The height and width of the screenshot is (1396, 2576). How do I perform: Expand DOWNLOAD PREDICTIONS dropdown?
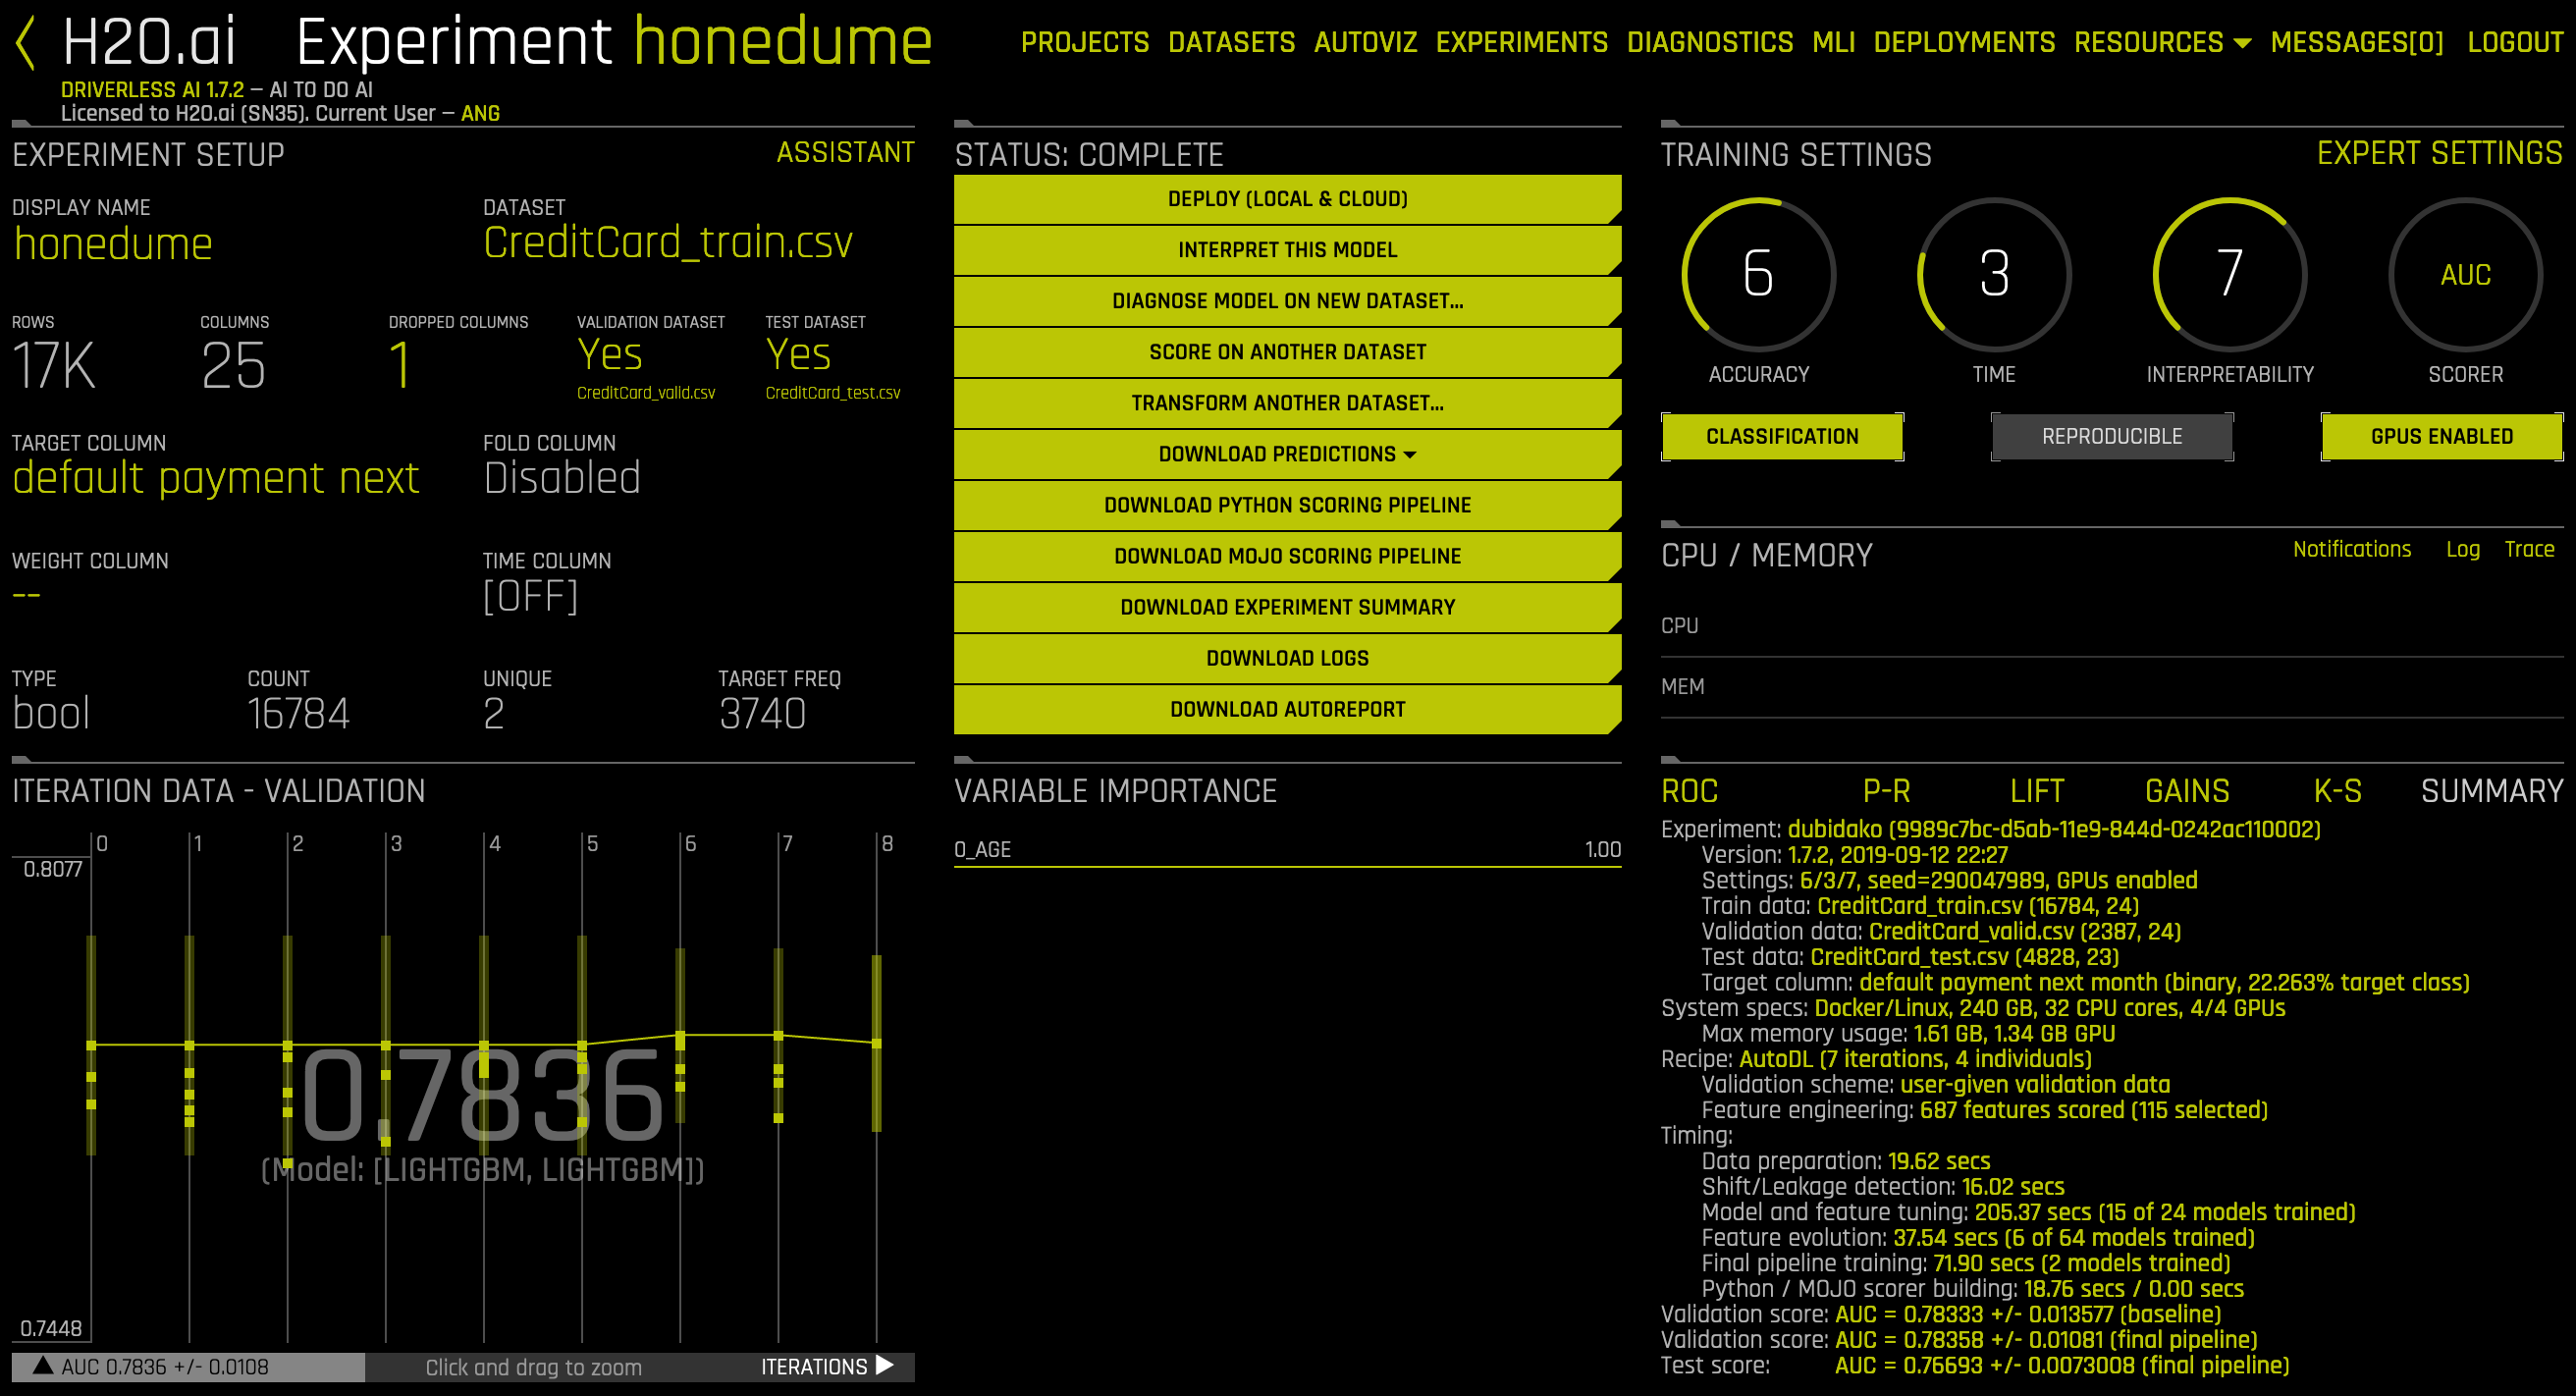1287,454
